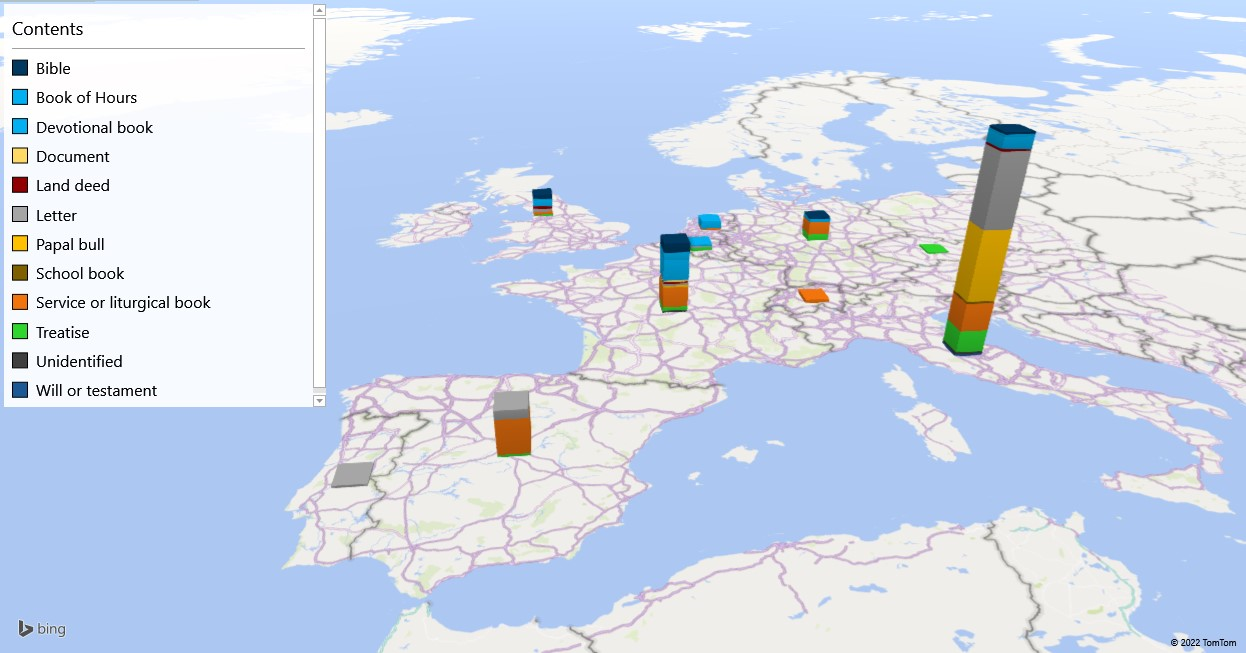This screenshot has width=1246, height=653.
Task: Click the small blue-green marker over Belgium
Action: 700,243
